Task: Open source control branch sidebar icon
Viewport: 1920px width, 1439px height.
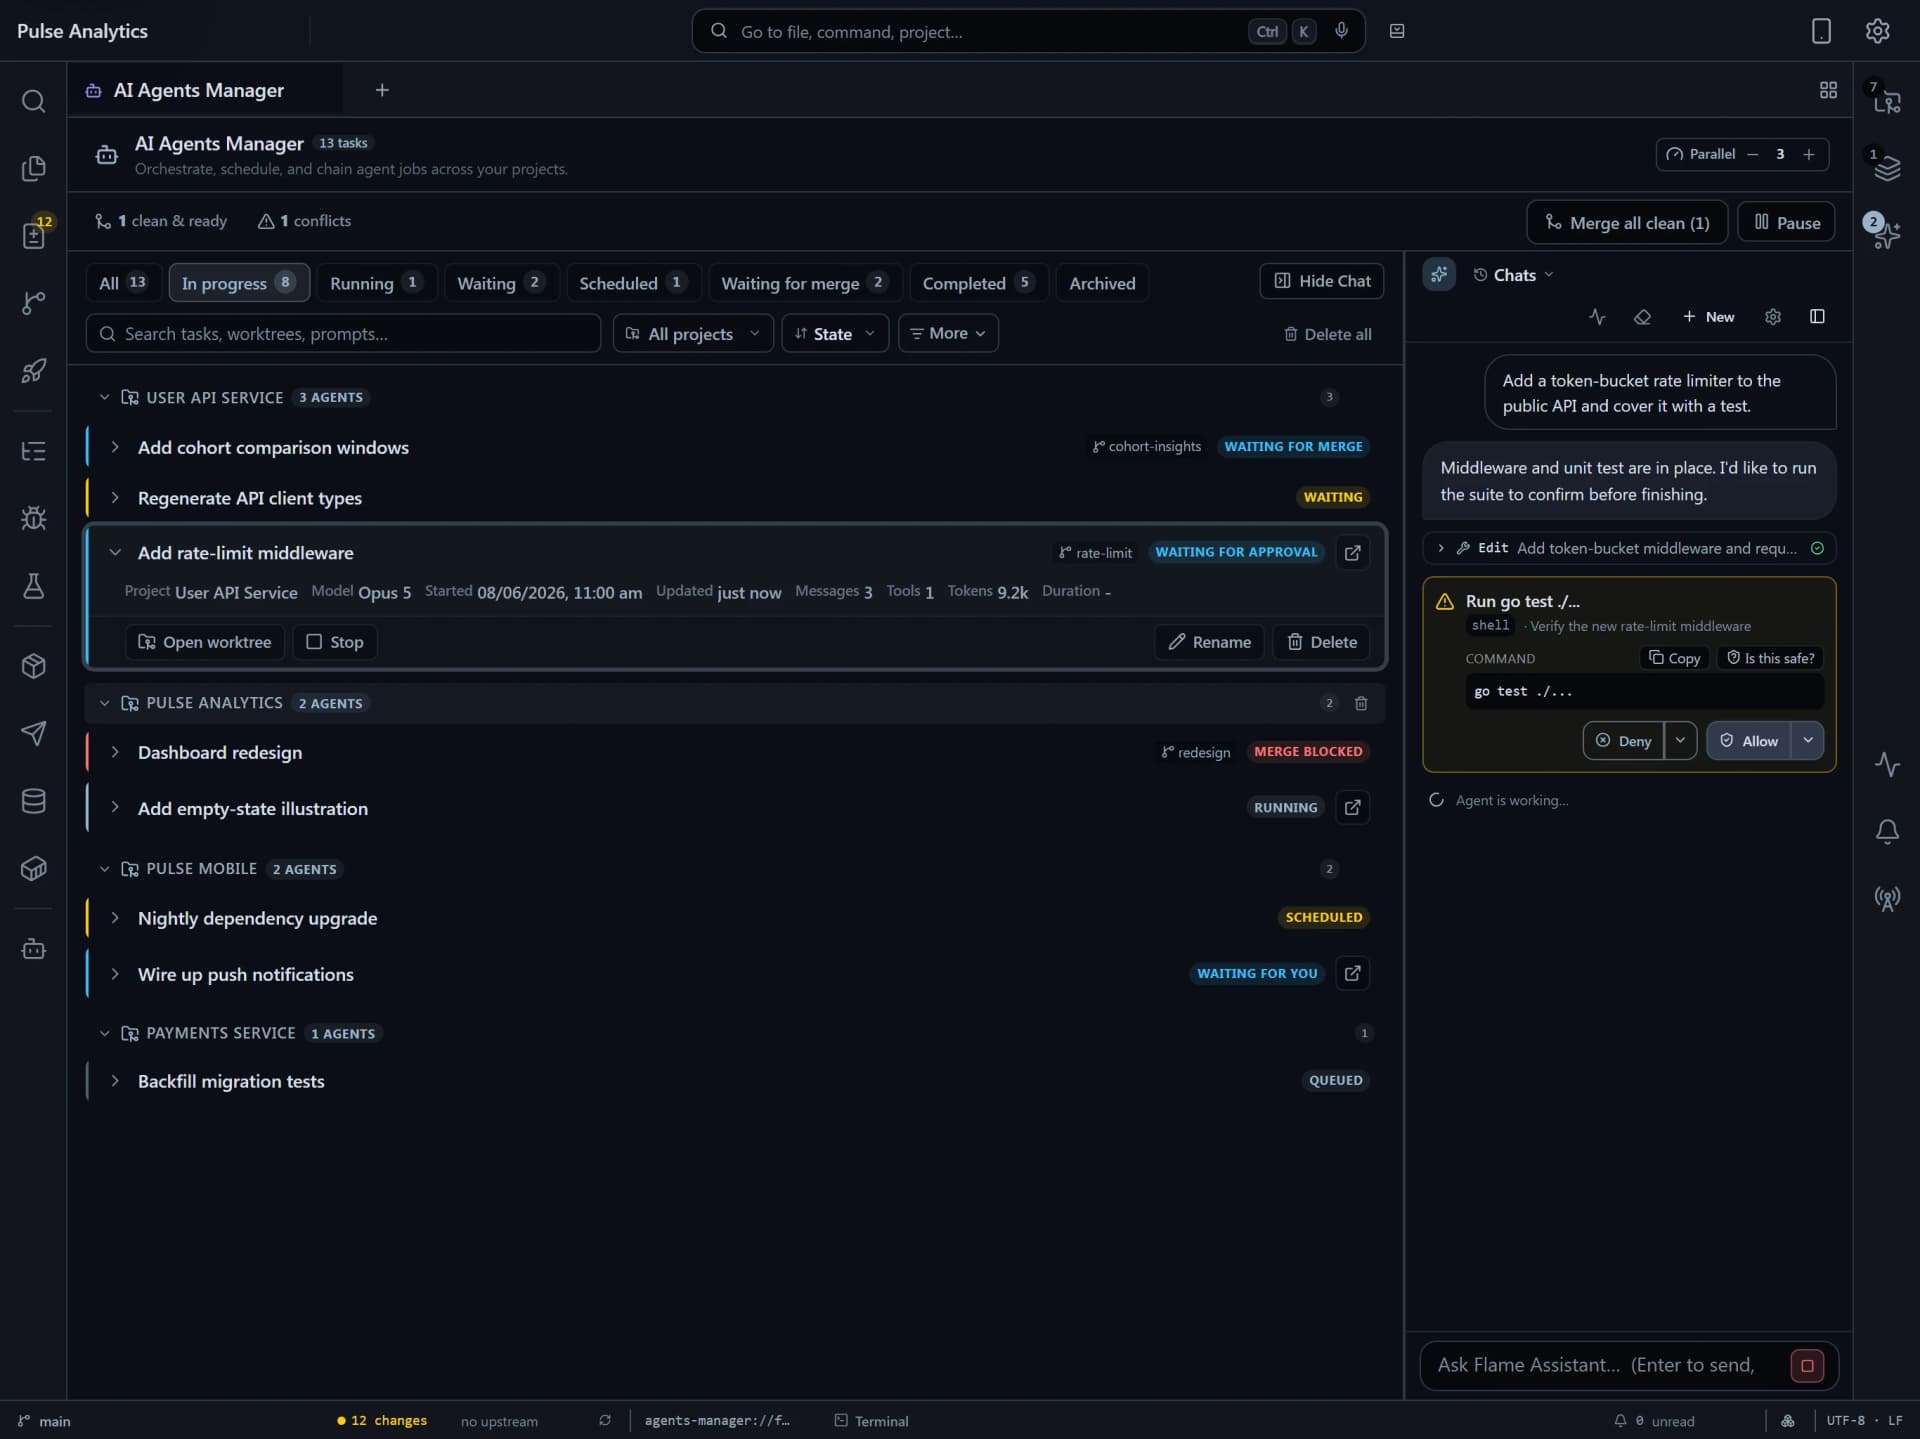Action: pos(33,302)
